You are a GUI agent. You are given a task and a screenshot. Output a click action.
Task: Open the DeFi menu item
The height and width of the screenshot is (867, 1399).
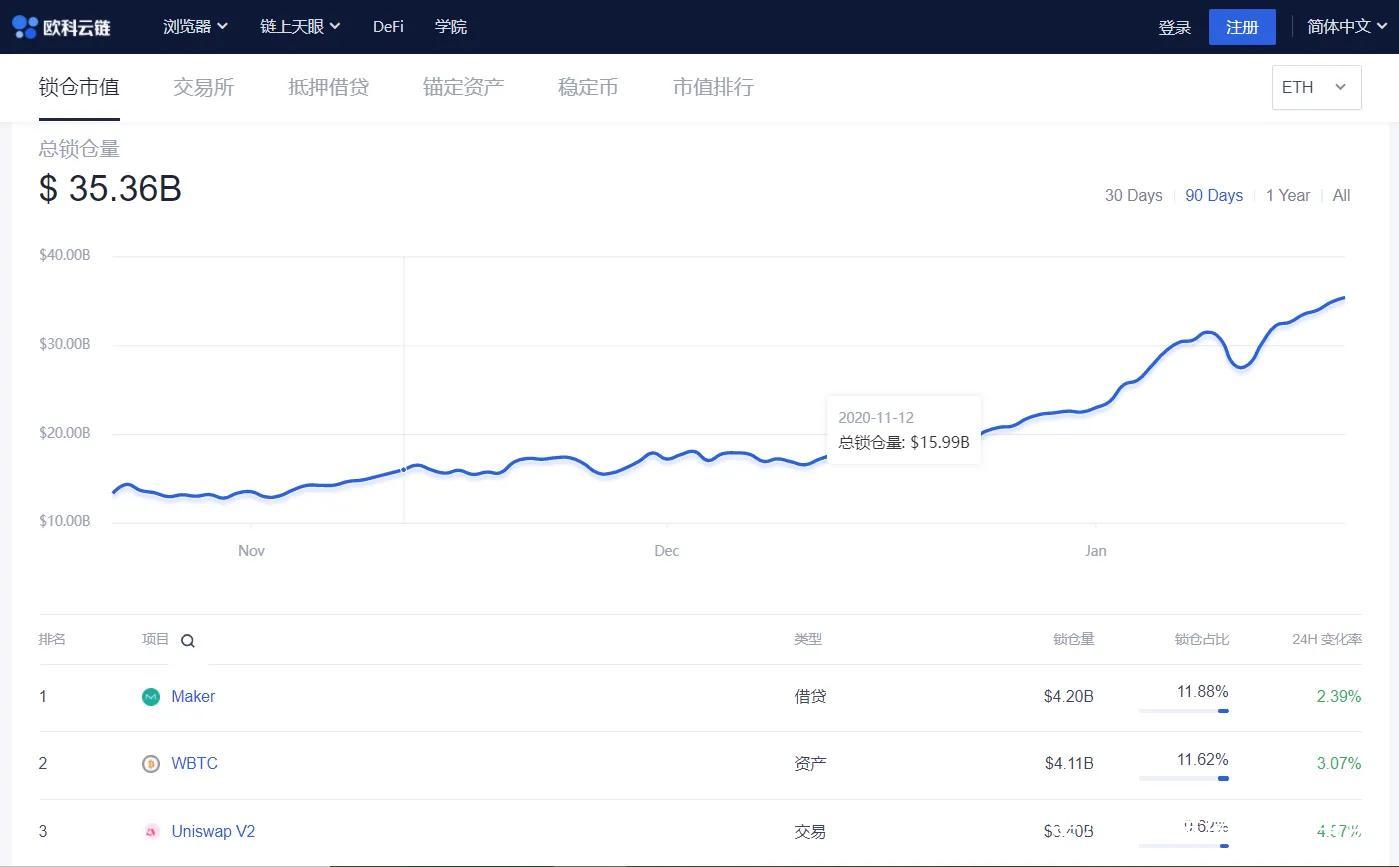pos(388,27)
